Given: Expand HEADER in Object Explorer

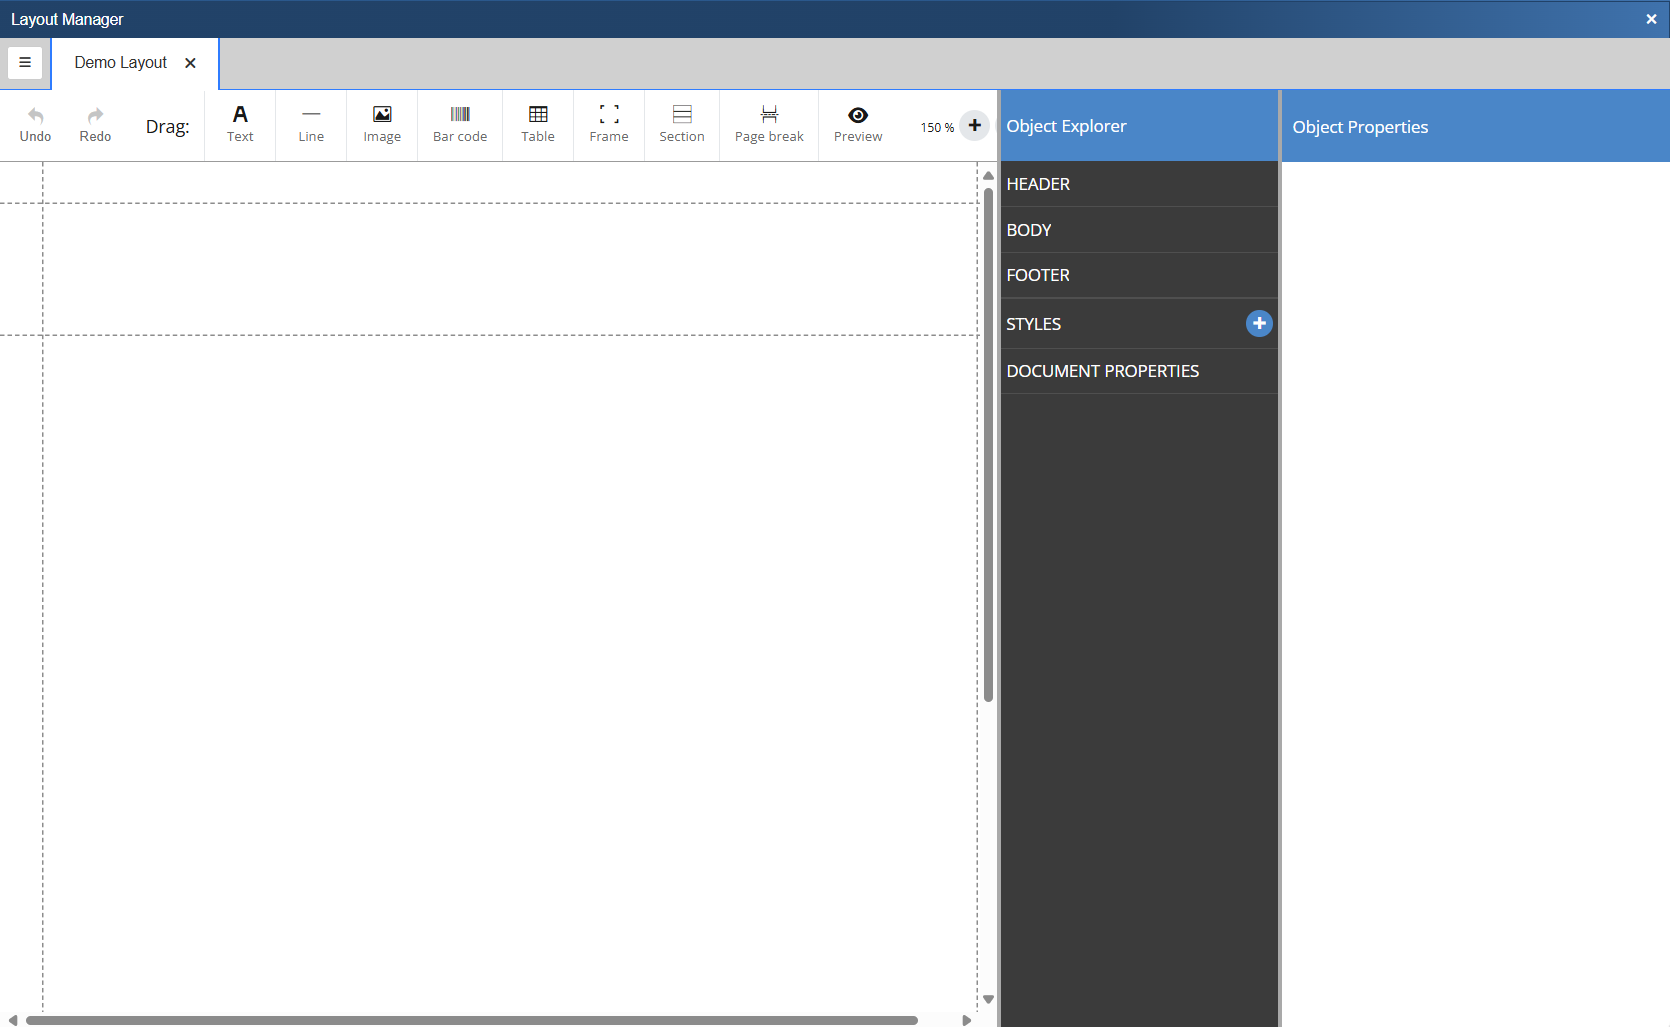Looking at the screenshot, I should tap(1038, 184).
